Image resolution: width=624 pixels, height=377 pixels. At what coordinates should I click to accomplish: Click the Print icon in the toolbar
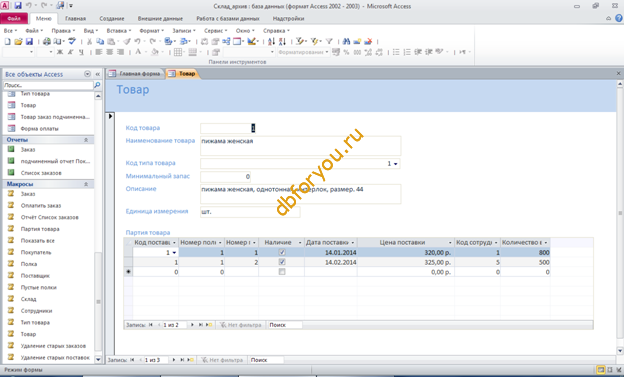(x=47, y=41)
